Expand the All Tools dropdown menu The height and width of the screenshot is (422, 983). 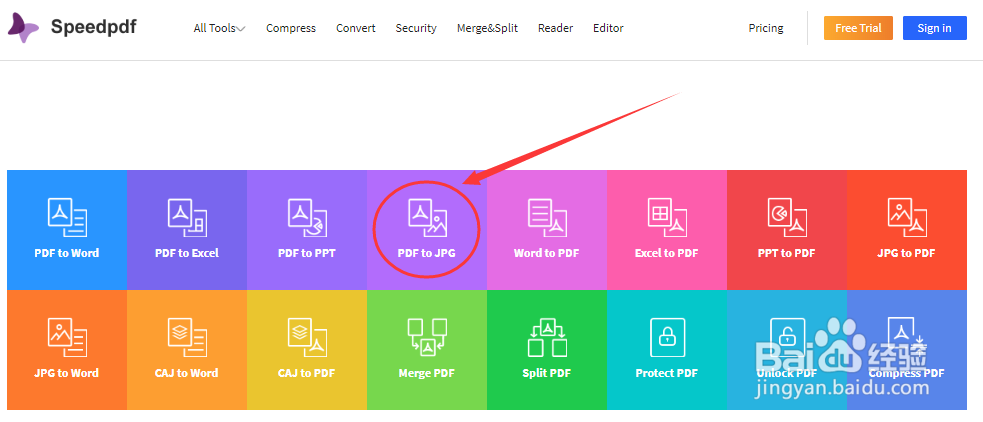(x=219, y=28)
